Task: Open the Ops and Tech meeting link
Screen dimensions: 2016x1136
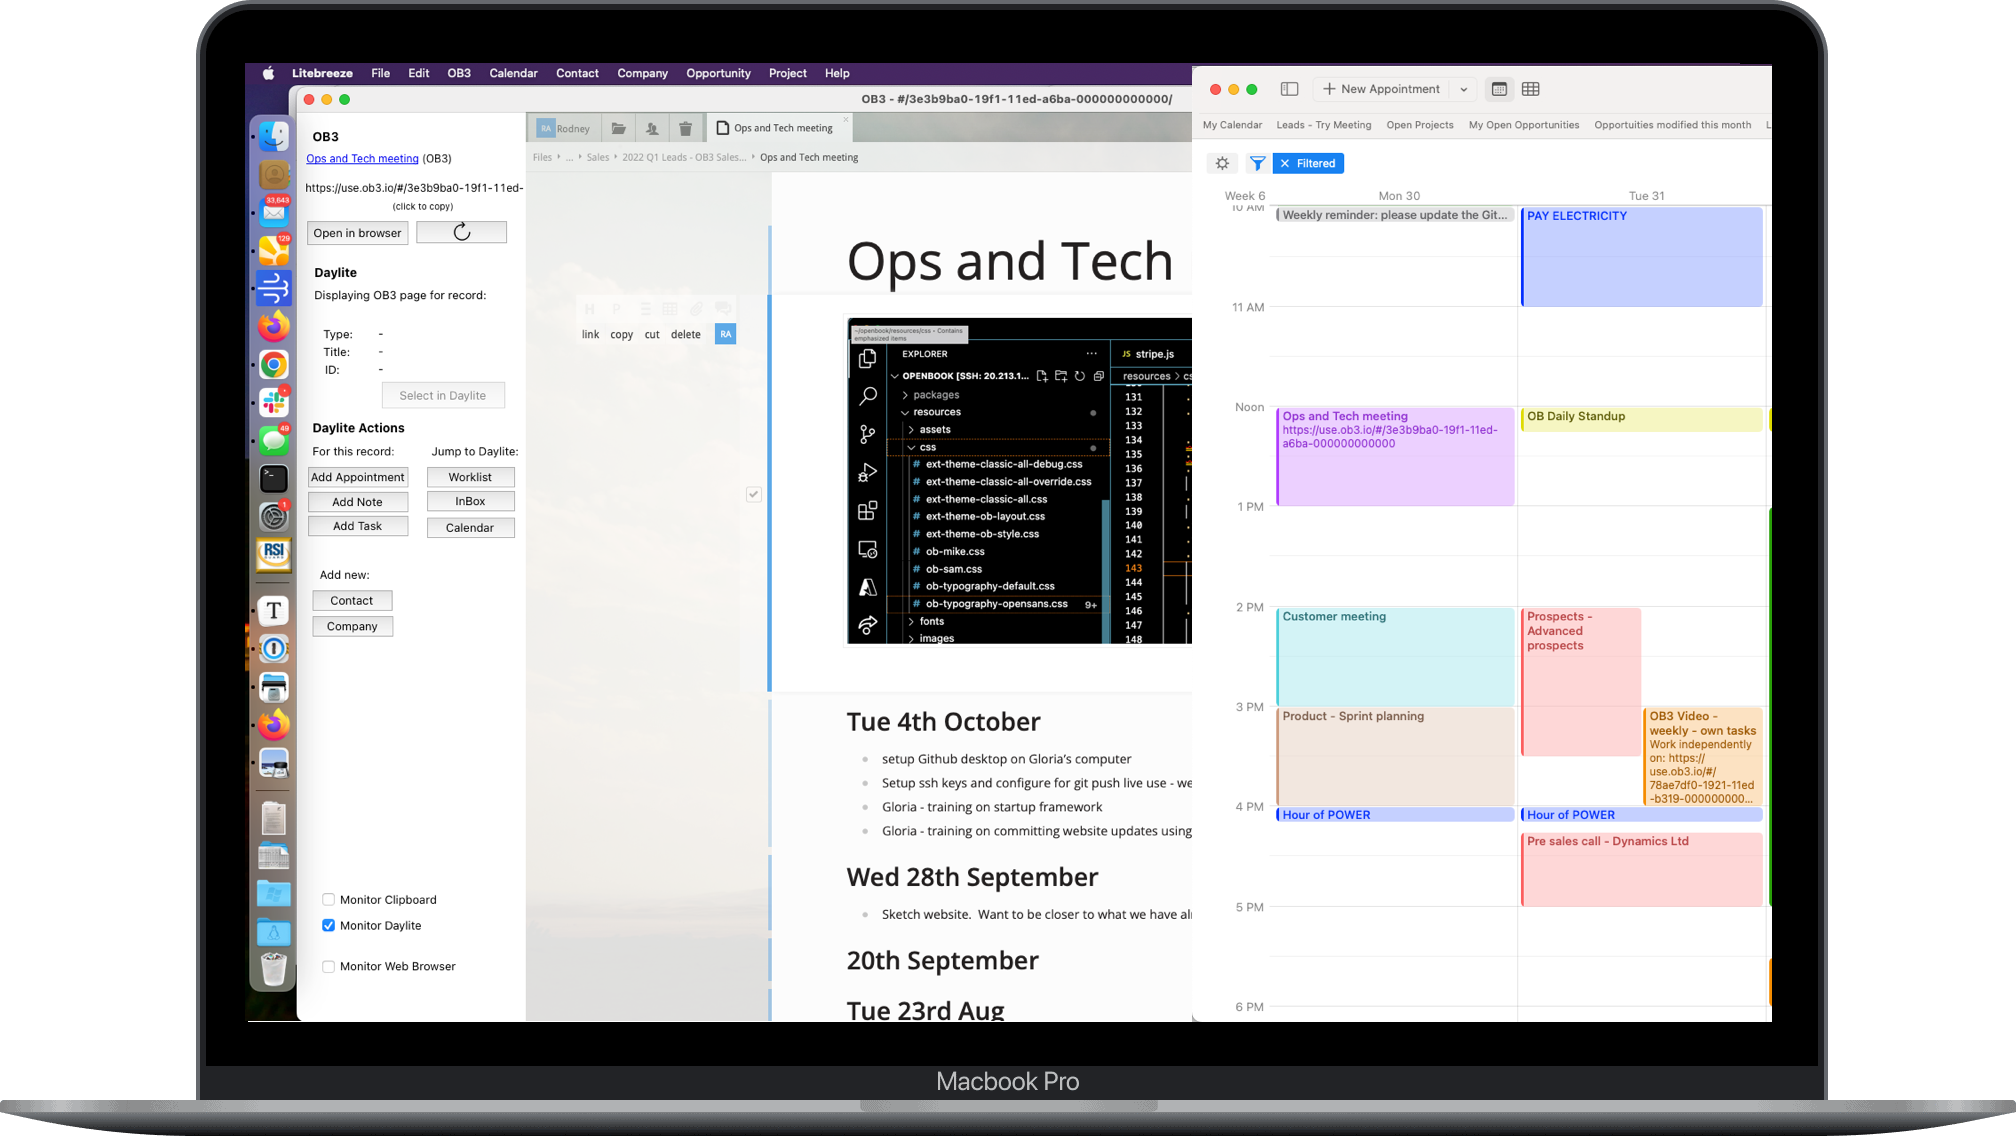Action: pyautogui.click(x=362, y=158)
